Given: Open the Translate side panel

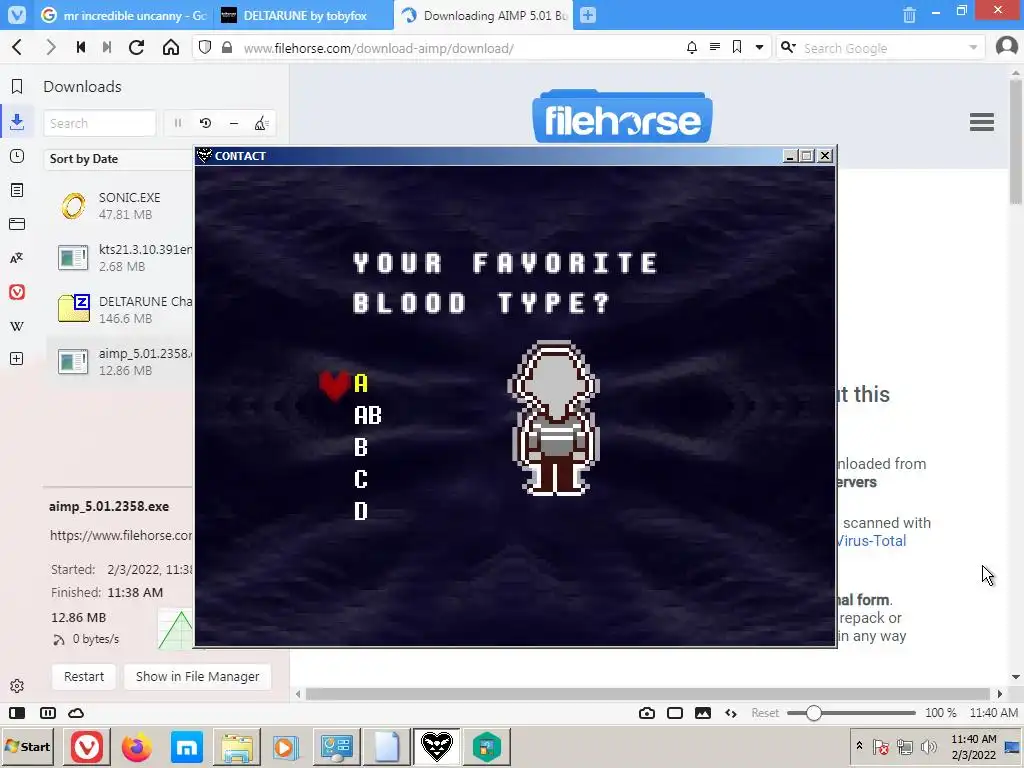Looking at the screenshot, I should tap(17, 258).
